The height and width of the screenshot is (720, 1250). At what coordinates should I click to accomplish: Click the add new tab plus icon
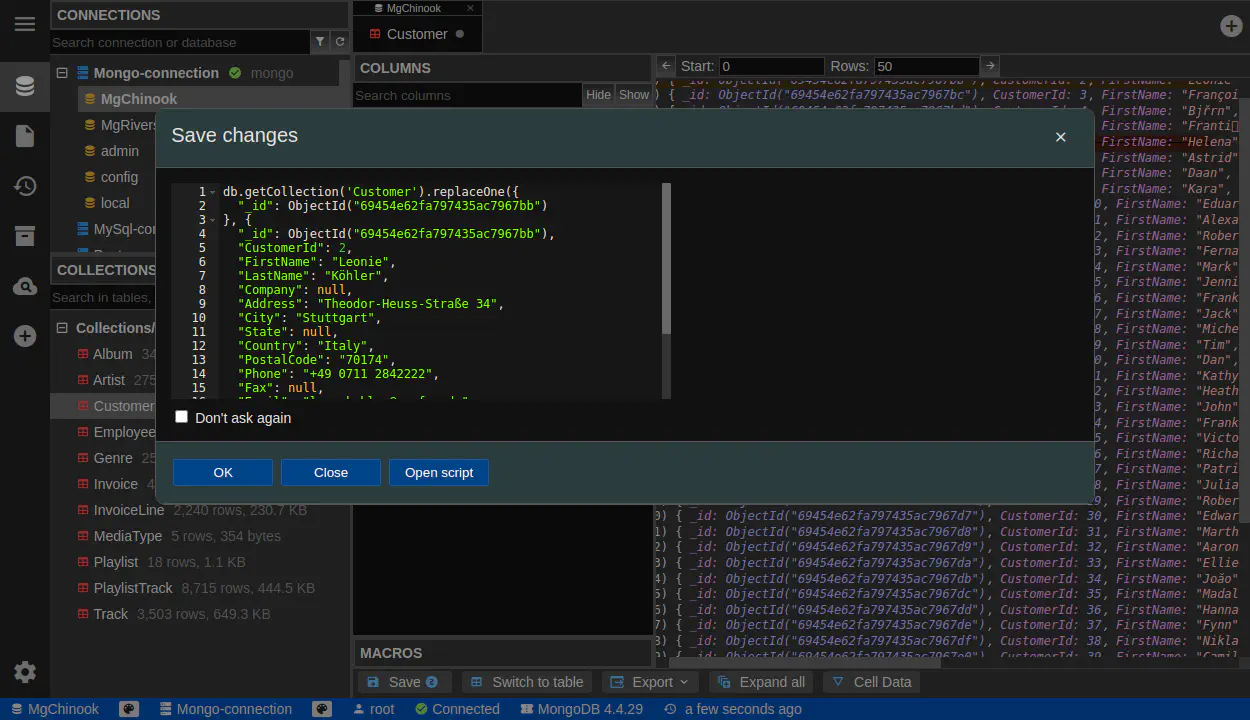tap(1231, 26)
